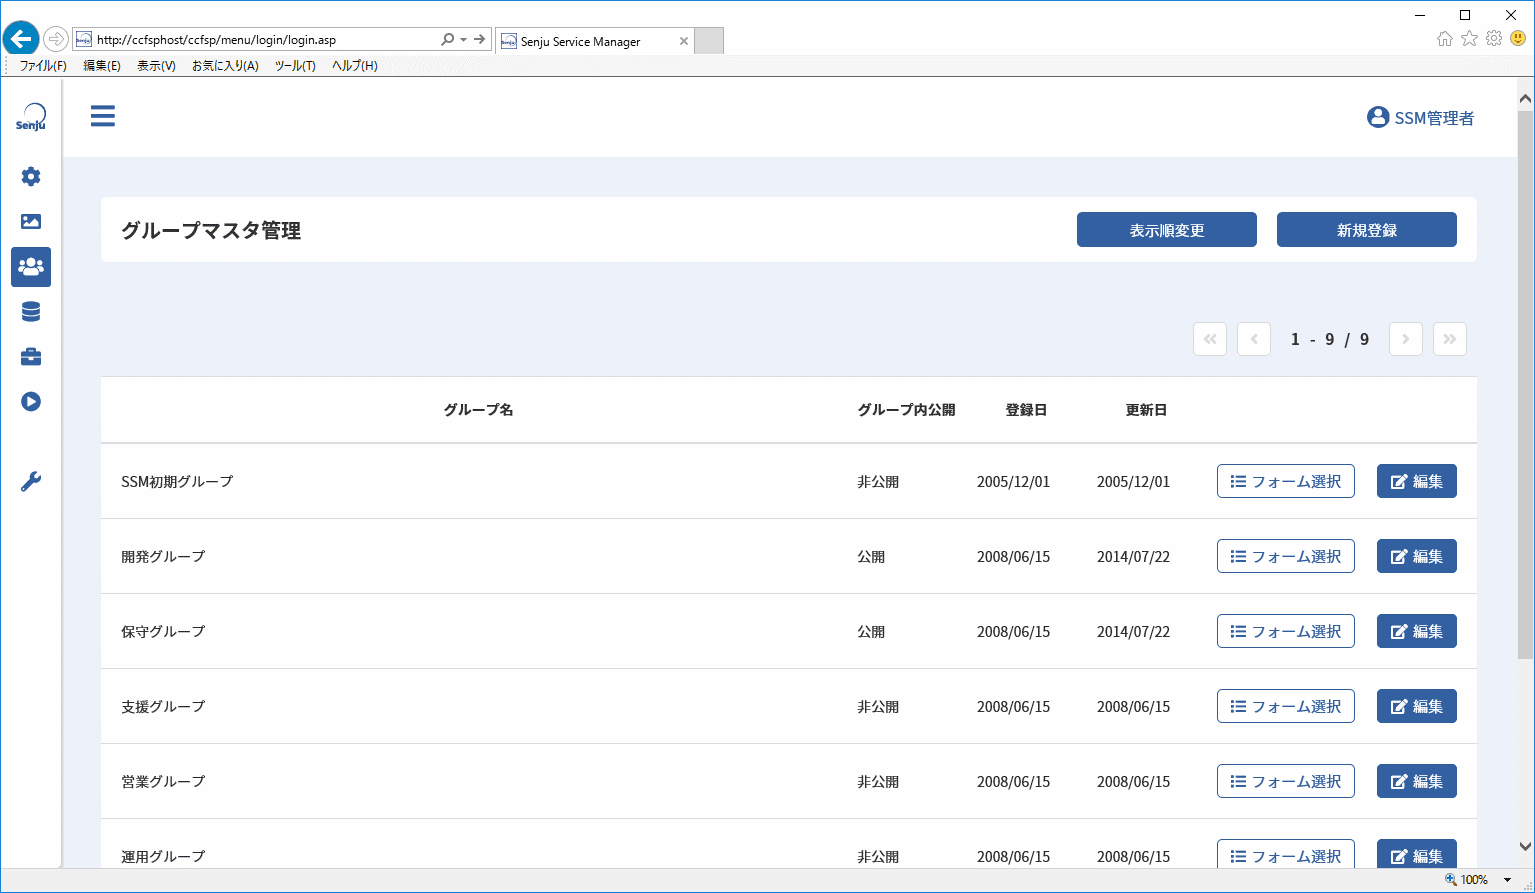Go to the next page of results

point(1406,339)
